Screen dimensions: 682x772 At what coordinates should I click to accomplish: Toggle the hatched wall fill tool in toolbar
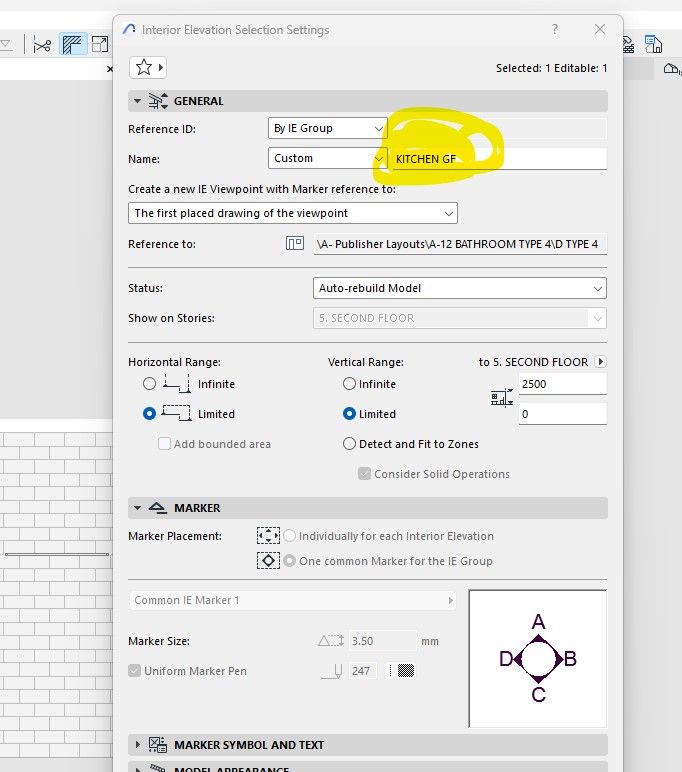click(x=73, y=44)
